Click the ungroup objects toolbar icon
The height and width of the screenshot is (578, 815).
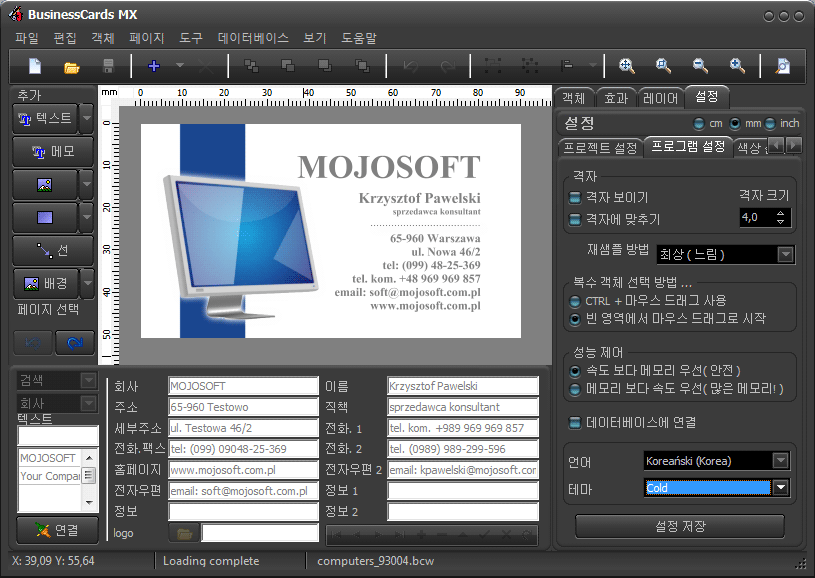[x=530, y=66]
